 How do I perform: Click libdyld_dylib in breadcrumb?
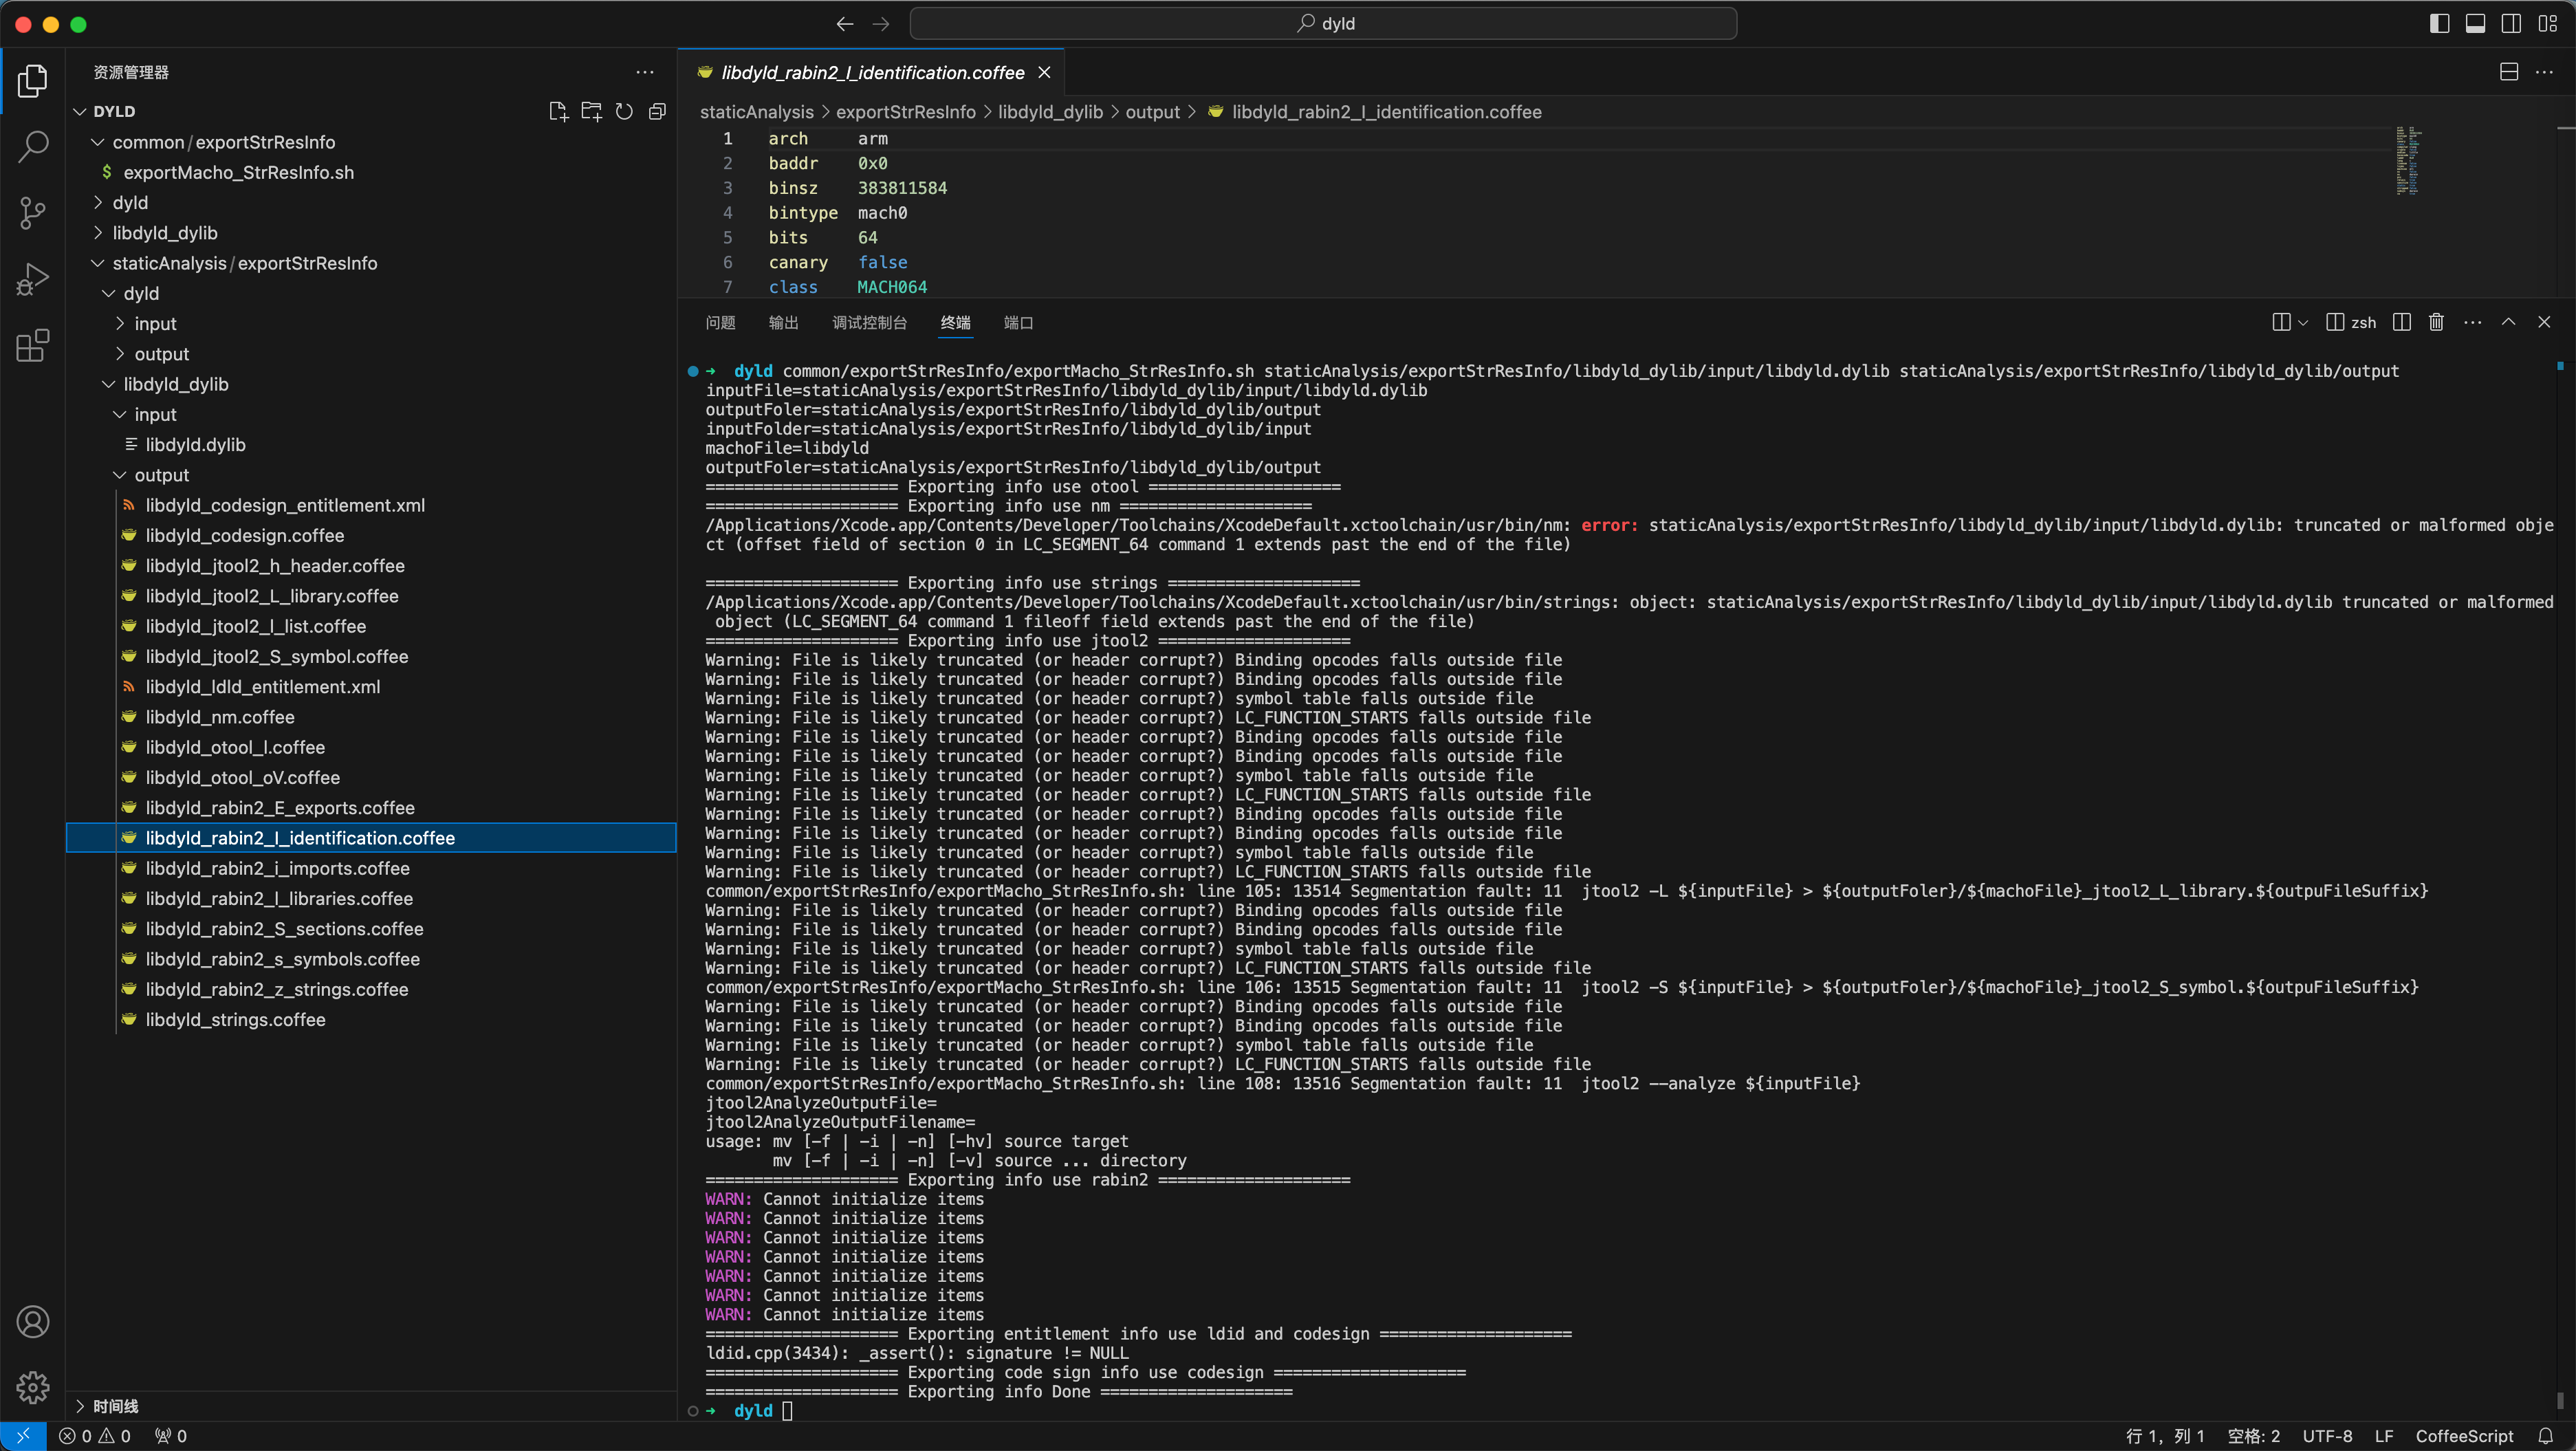(x=1050, y=112)
